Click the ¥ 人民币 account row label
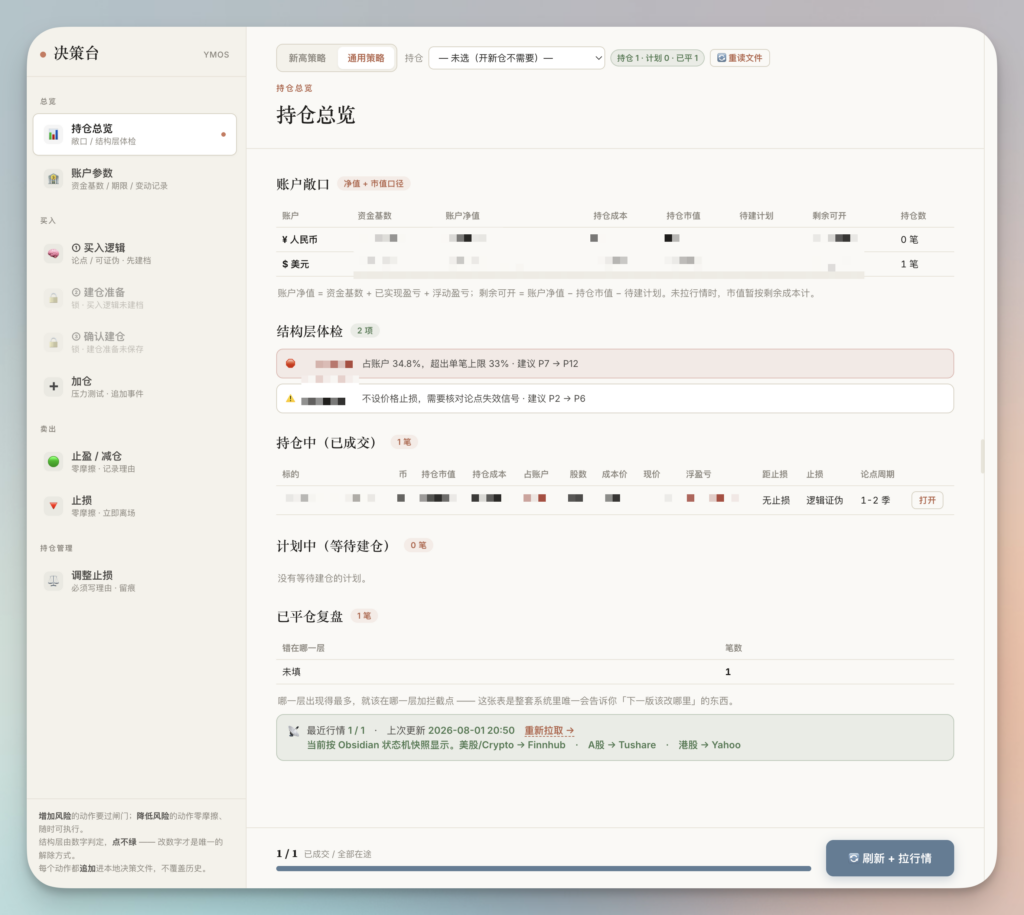The width and height of the screenshot is (1024, 915). [300, 240]
